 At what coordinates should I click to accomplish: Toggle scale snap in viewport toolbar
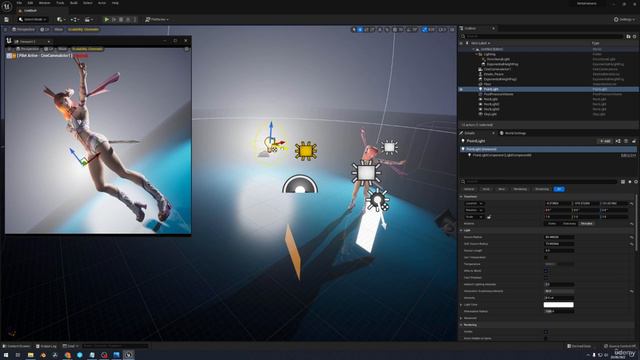coord(425,29)
